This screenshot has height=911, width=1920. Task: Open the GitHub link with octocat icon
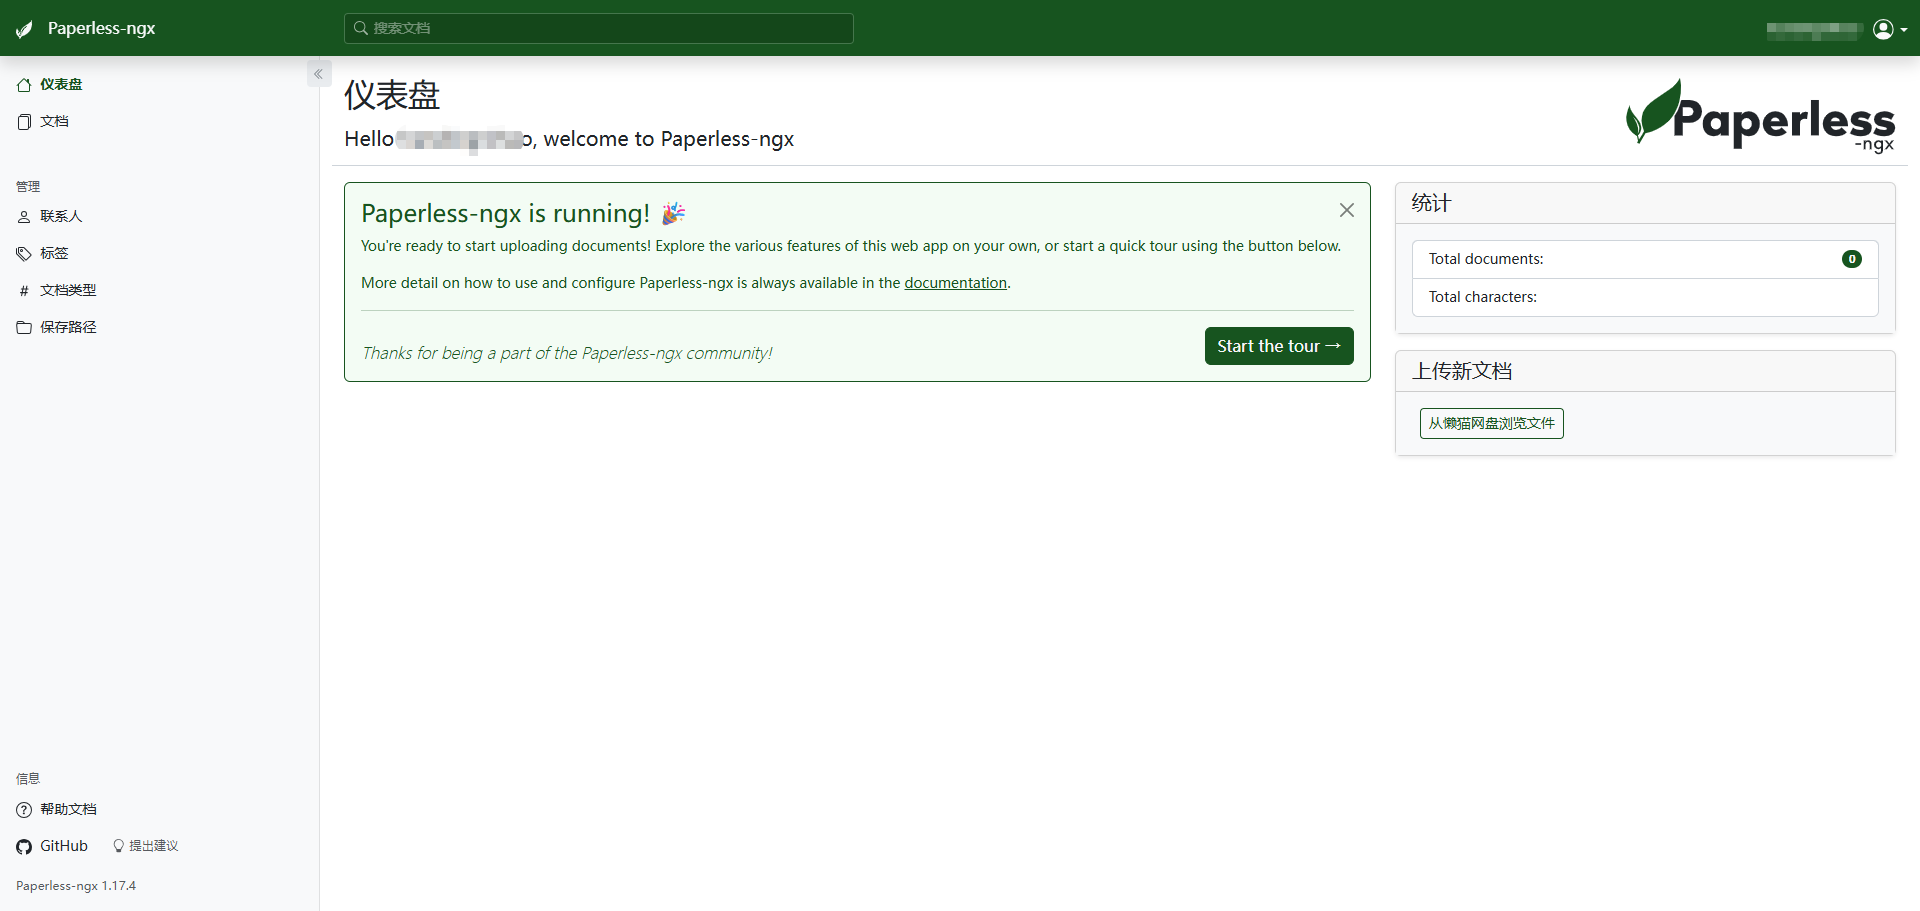pos(52,847)
